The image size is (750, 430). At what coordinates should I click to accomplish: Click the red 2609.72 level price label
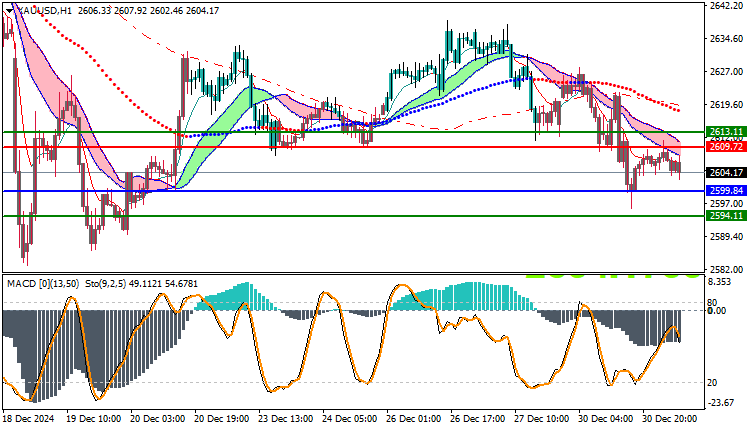[726, 147]
